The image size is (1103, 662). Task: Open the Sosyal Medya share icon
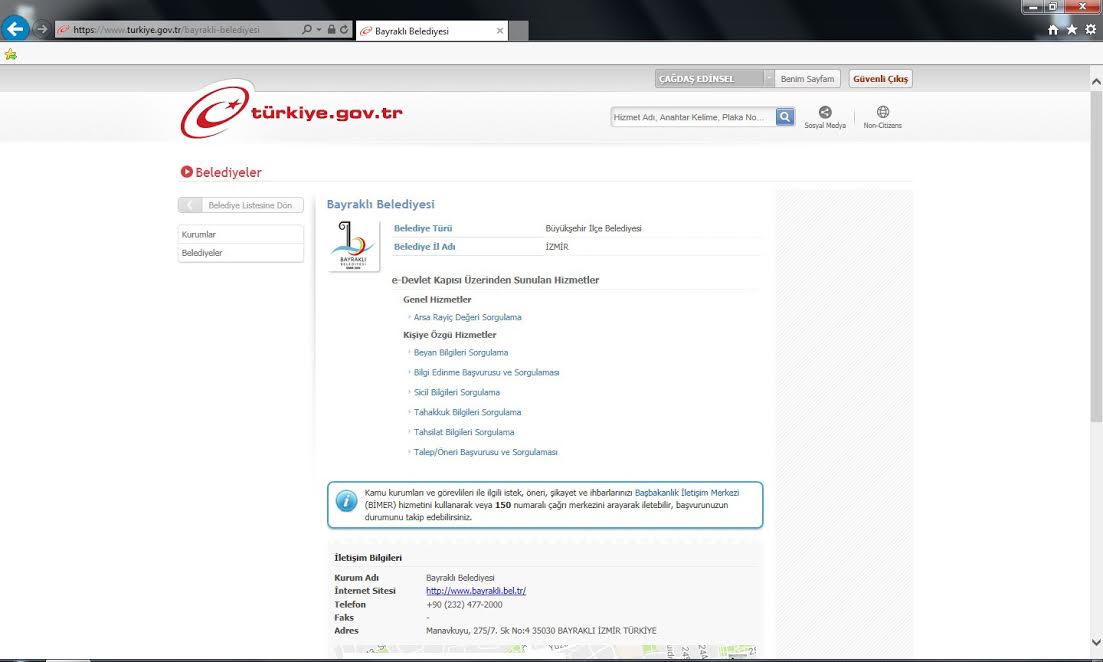(825, 113)
